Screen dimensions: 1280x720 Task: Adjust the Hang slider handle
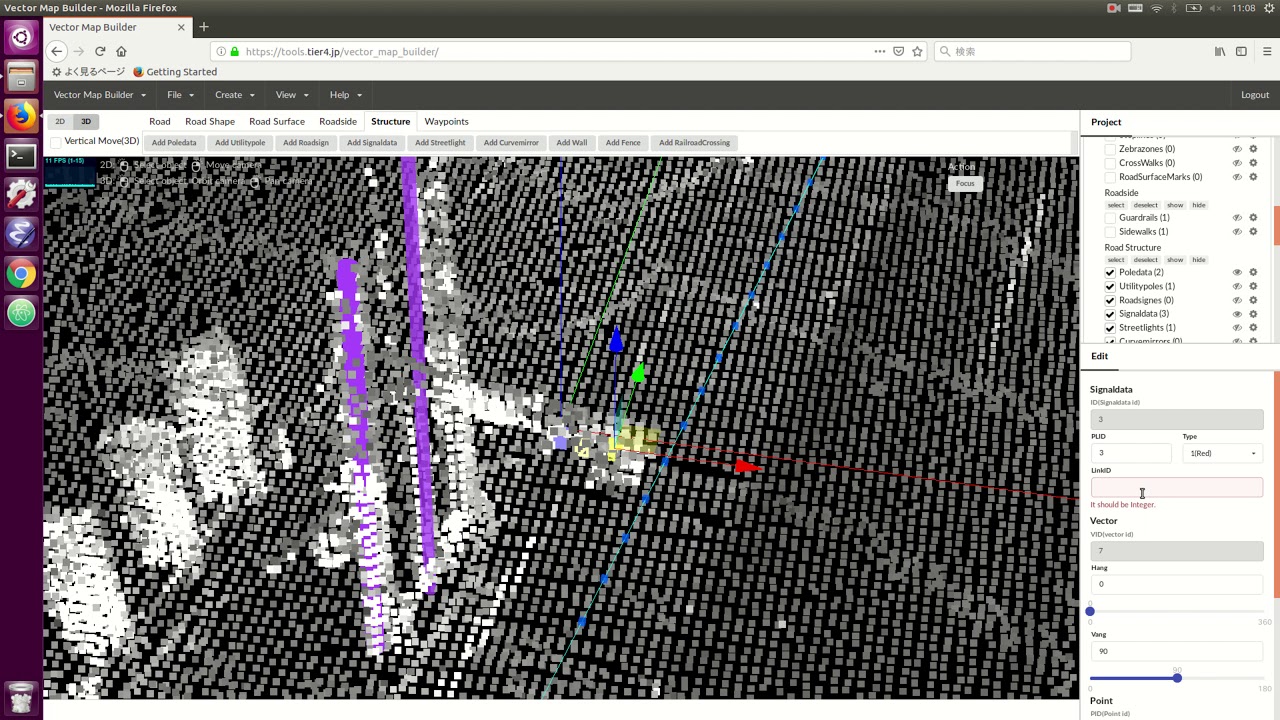click(1090, 611)
